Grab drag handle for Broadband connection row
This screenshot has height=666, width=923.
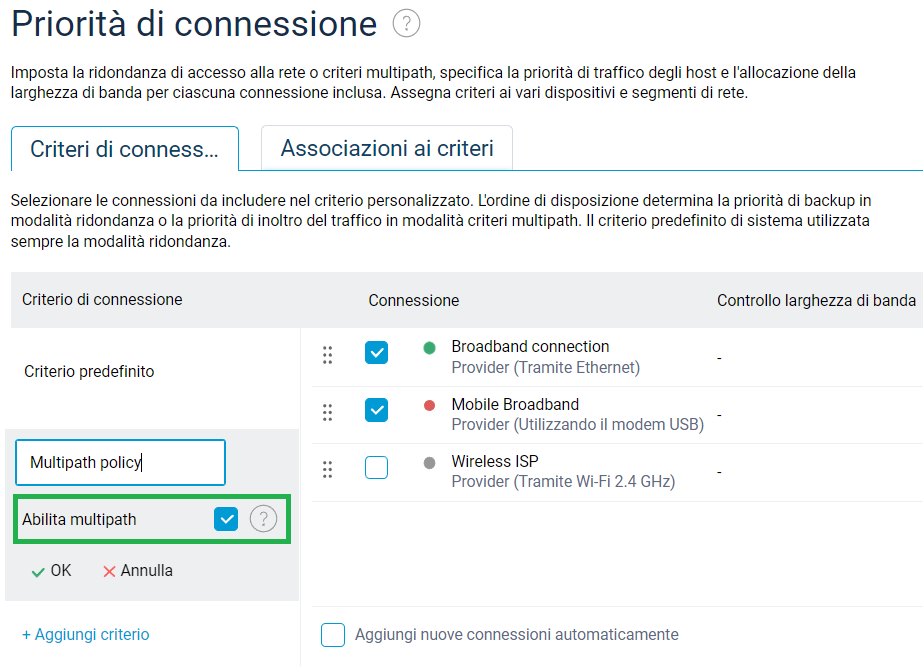click(328, 355)
